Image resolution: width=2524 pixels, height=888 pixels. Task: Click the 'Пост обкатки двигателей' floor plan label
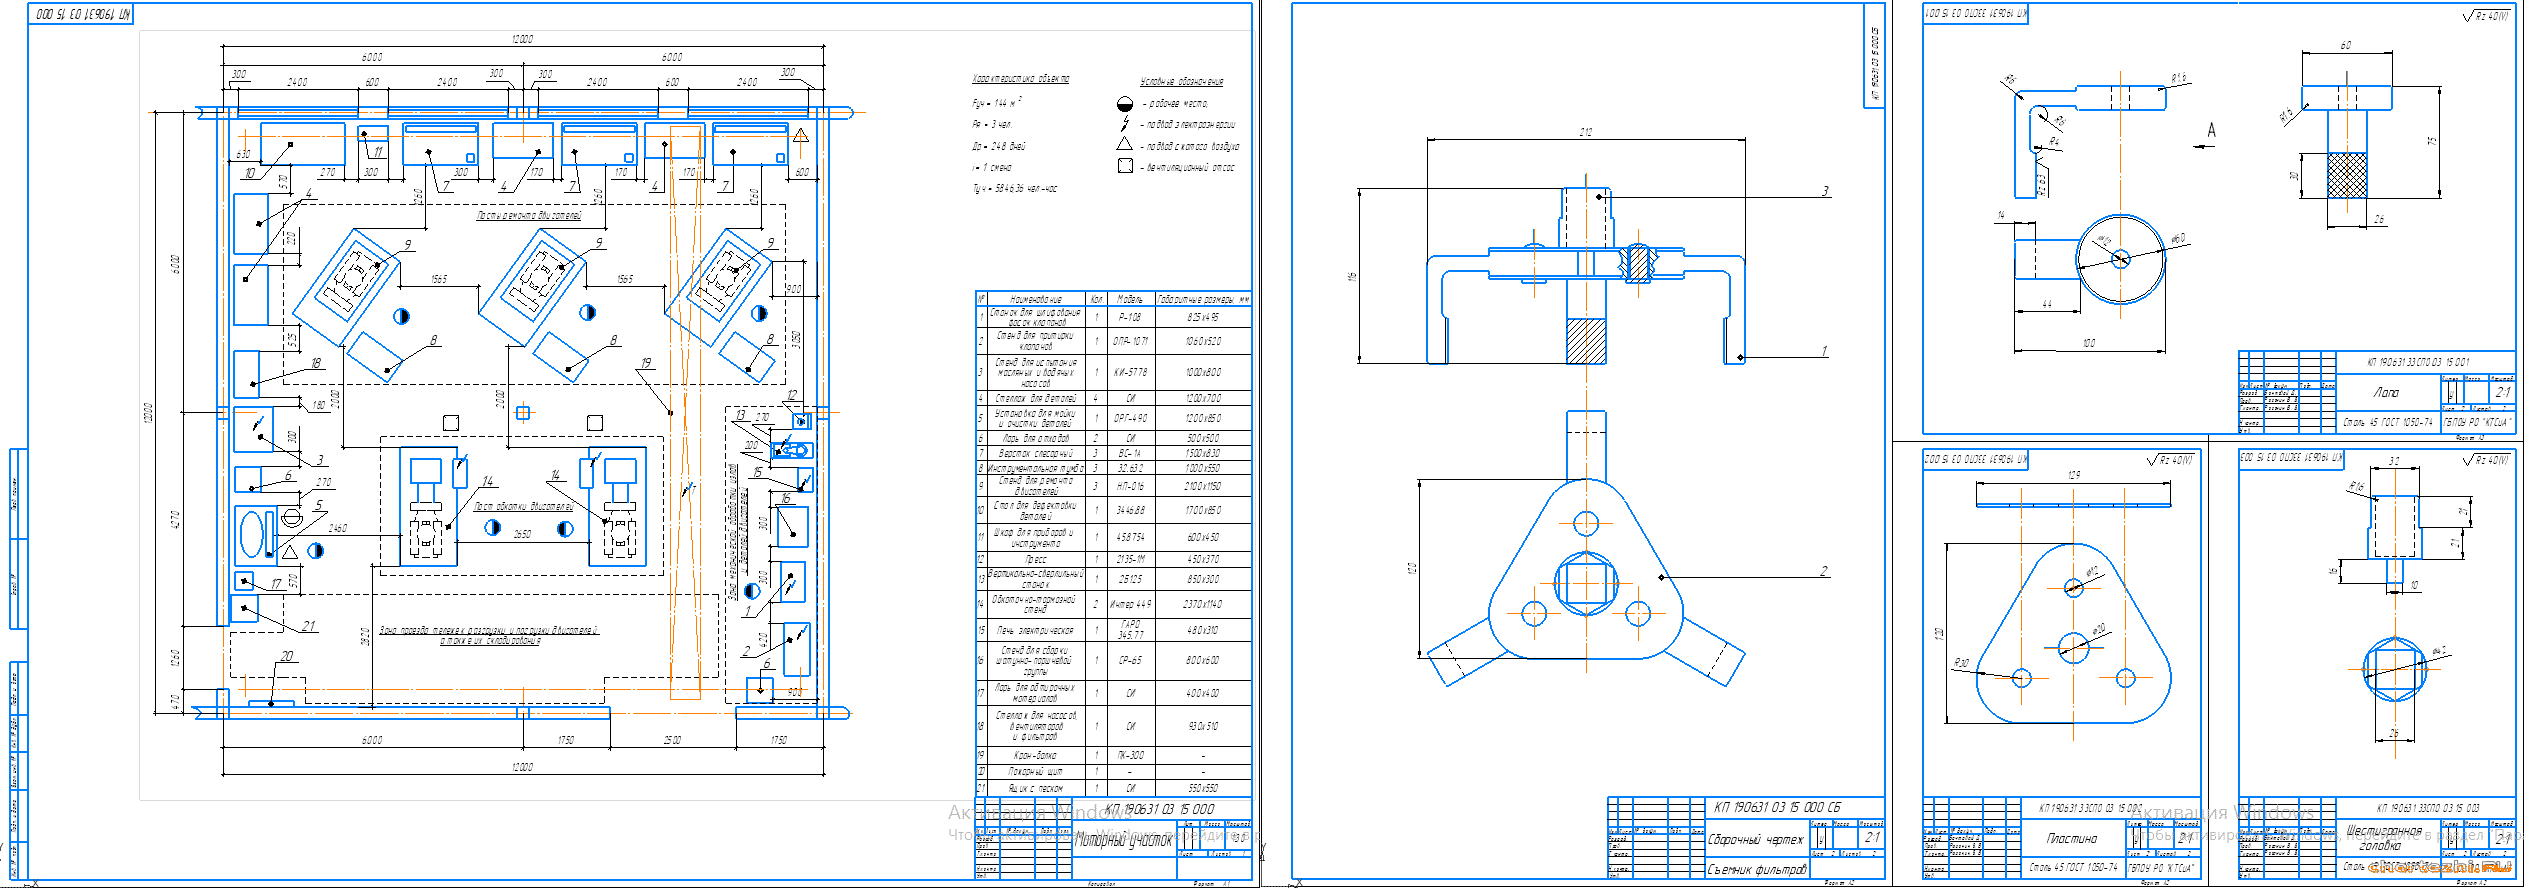coord(523,507)
